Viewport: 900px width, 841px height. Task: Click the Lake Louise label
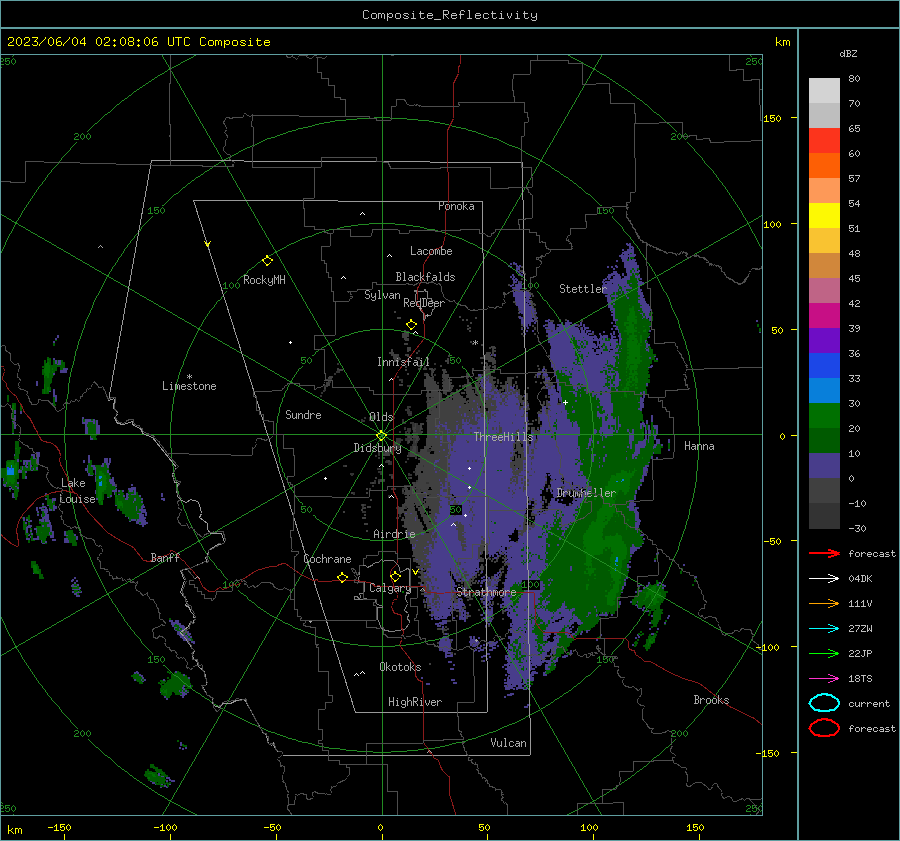point(77,491)
